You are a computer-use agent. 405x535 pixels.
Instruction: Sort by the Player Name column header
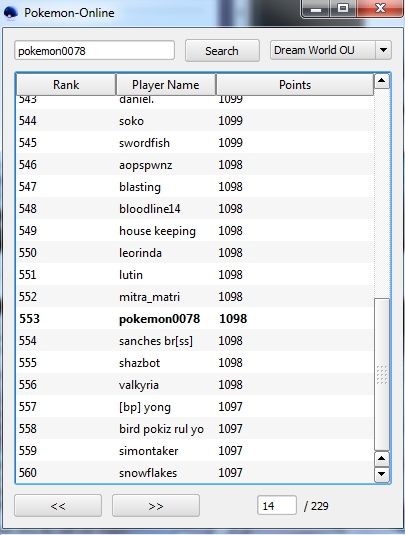pyautogui.click(x=166, y=85)
